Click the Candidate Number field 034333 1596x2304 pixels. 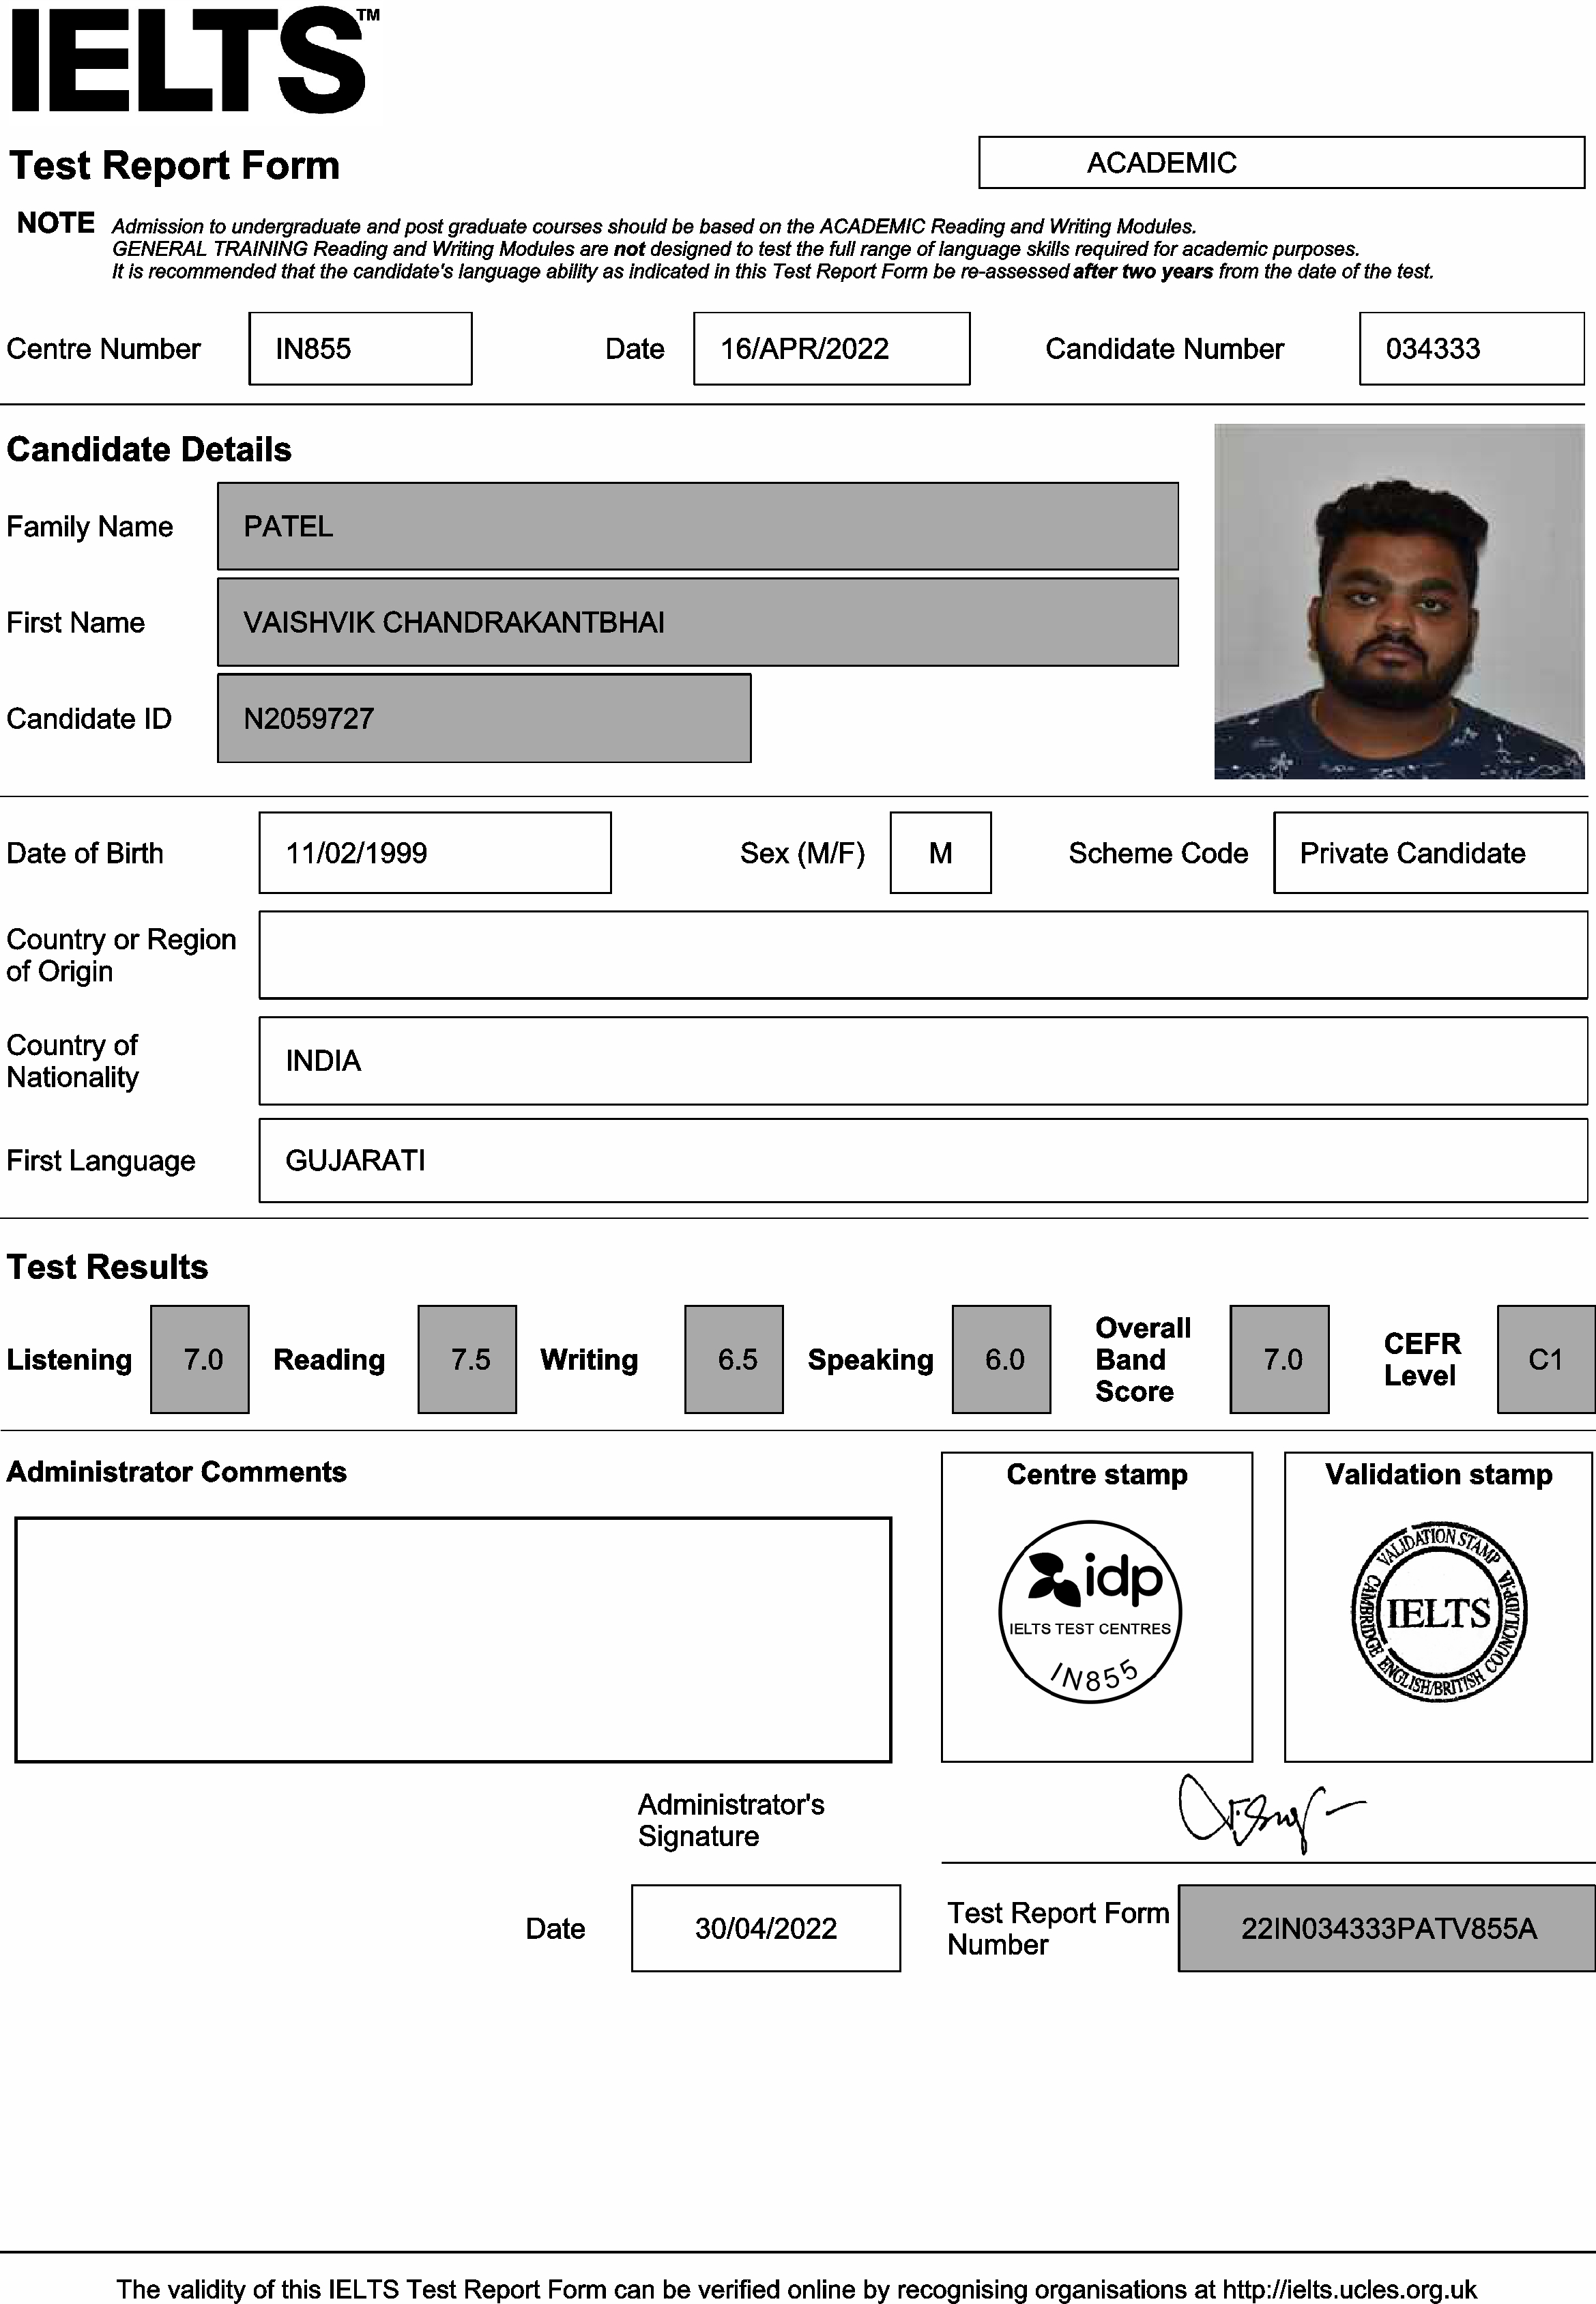(1470, 348)
